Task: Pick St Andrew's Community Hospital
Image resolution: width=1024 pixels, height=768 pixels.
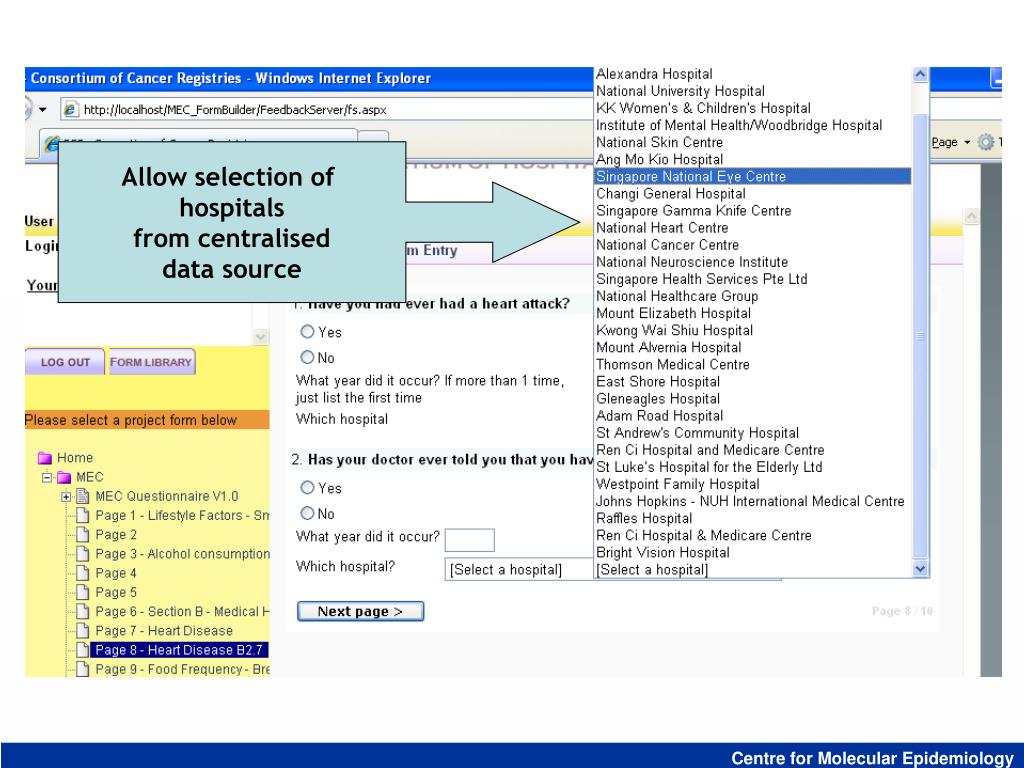Action: click(x=697, y=432)
